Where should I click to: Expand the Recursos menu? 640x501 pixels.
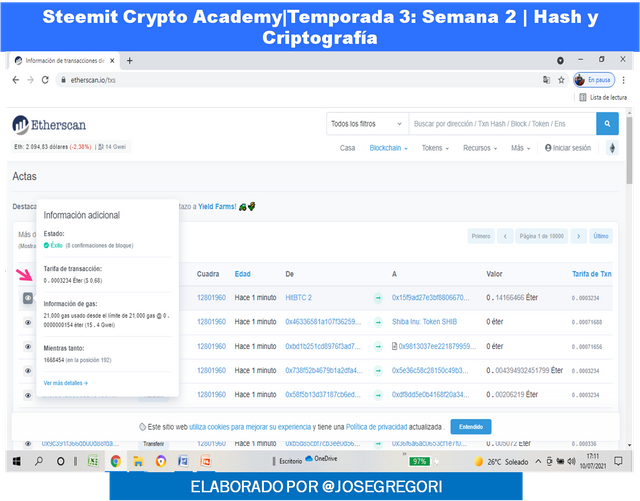[x=480, y=148]
